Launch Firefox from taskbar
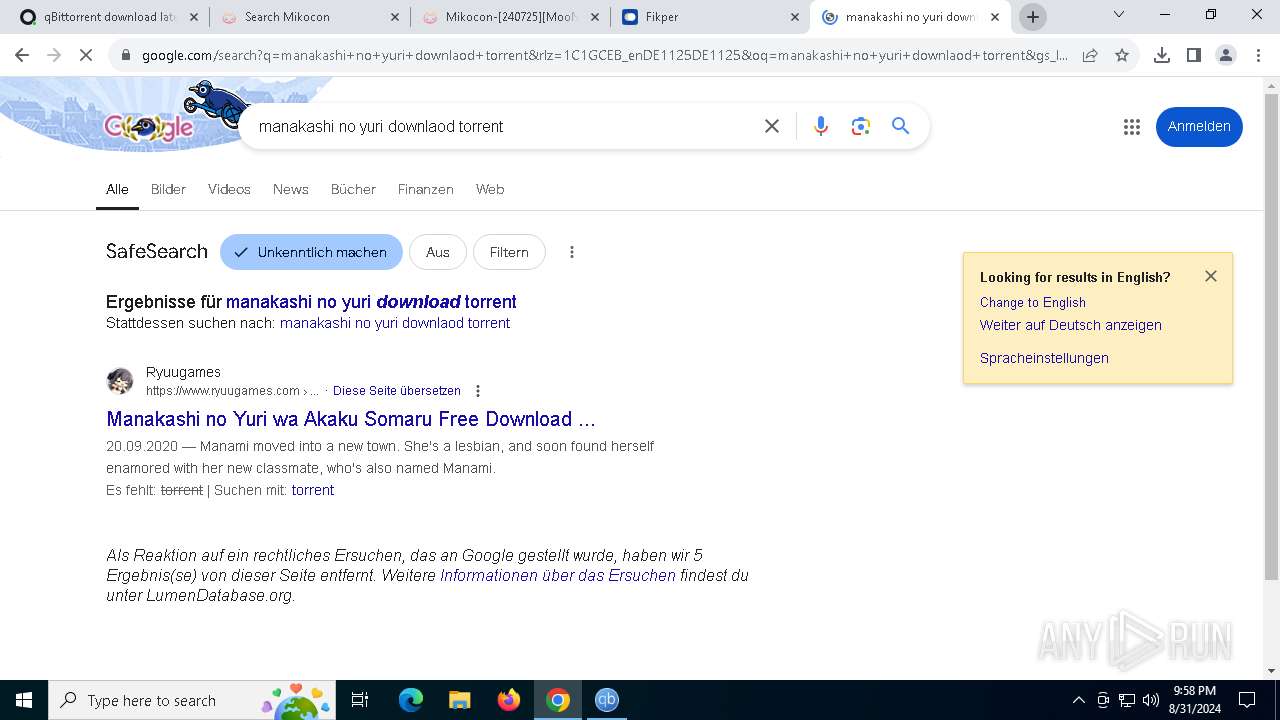 click(509, 700)
